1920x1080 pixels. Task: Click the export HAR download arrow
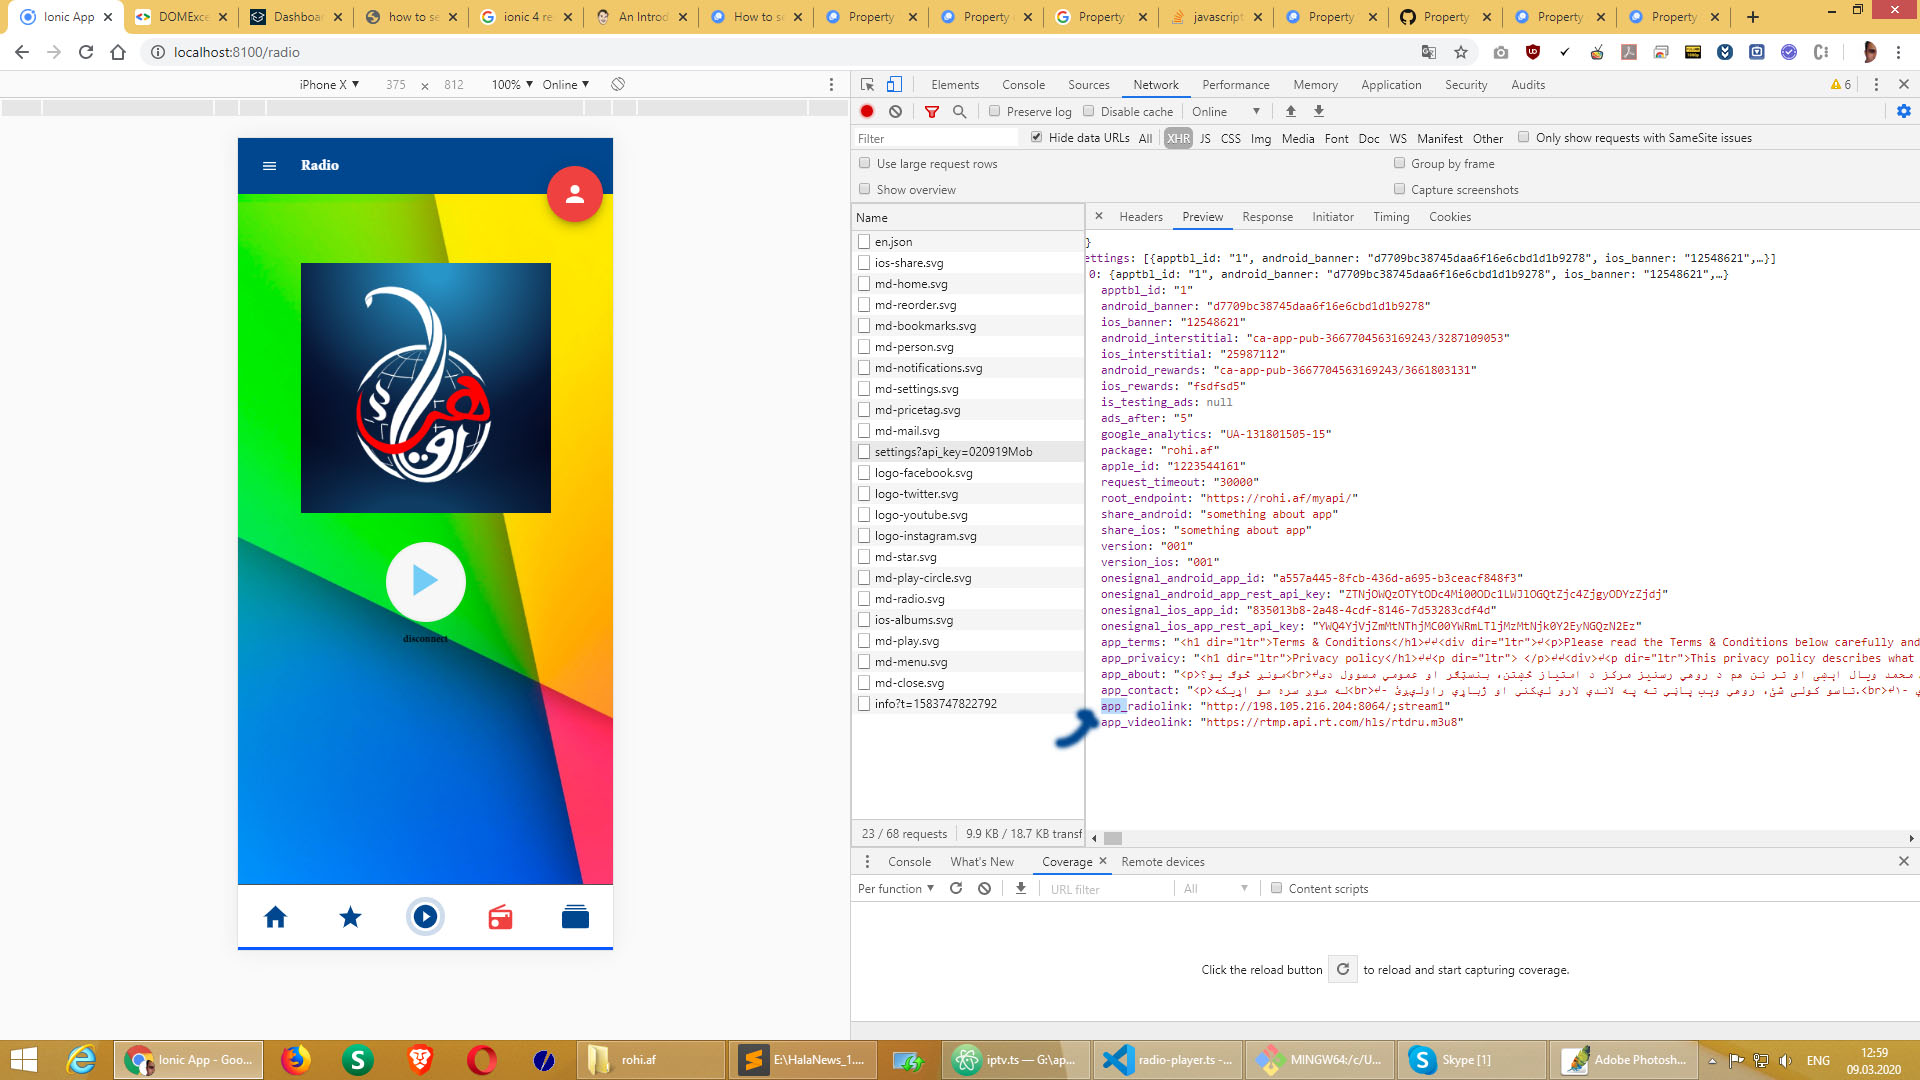(x=1319, y=112)
